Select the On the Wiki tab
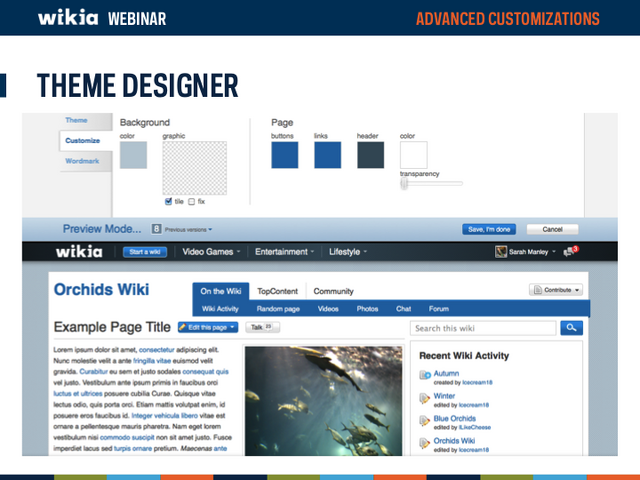Screen dimensions: 640x480 click(221, 291)
